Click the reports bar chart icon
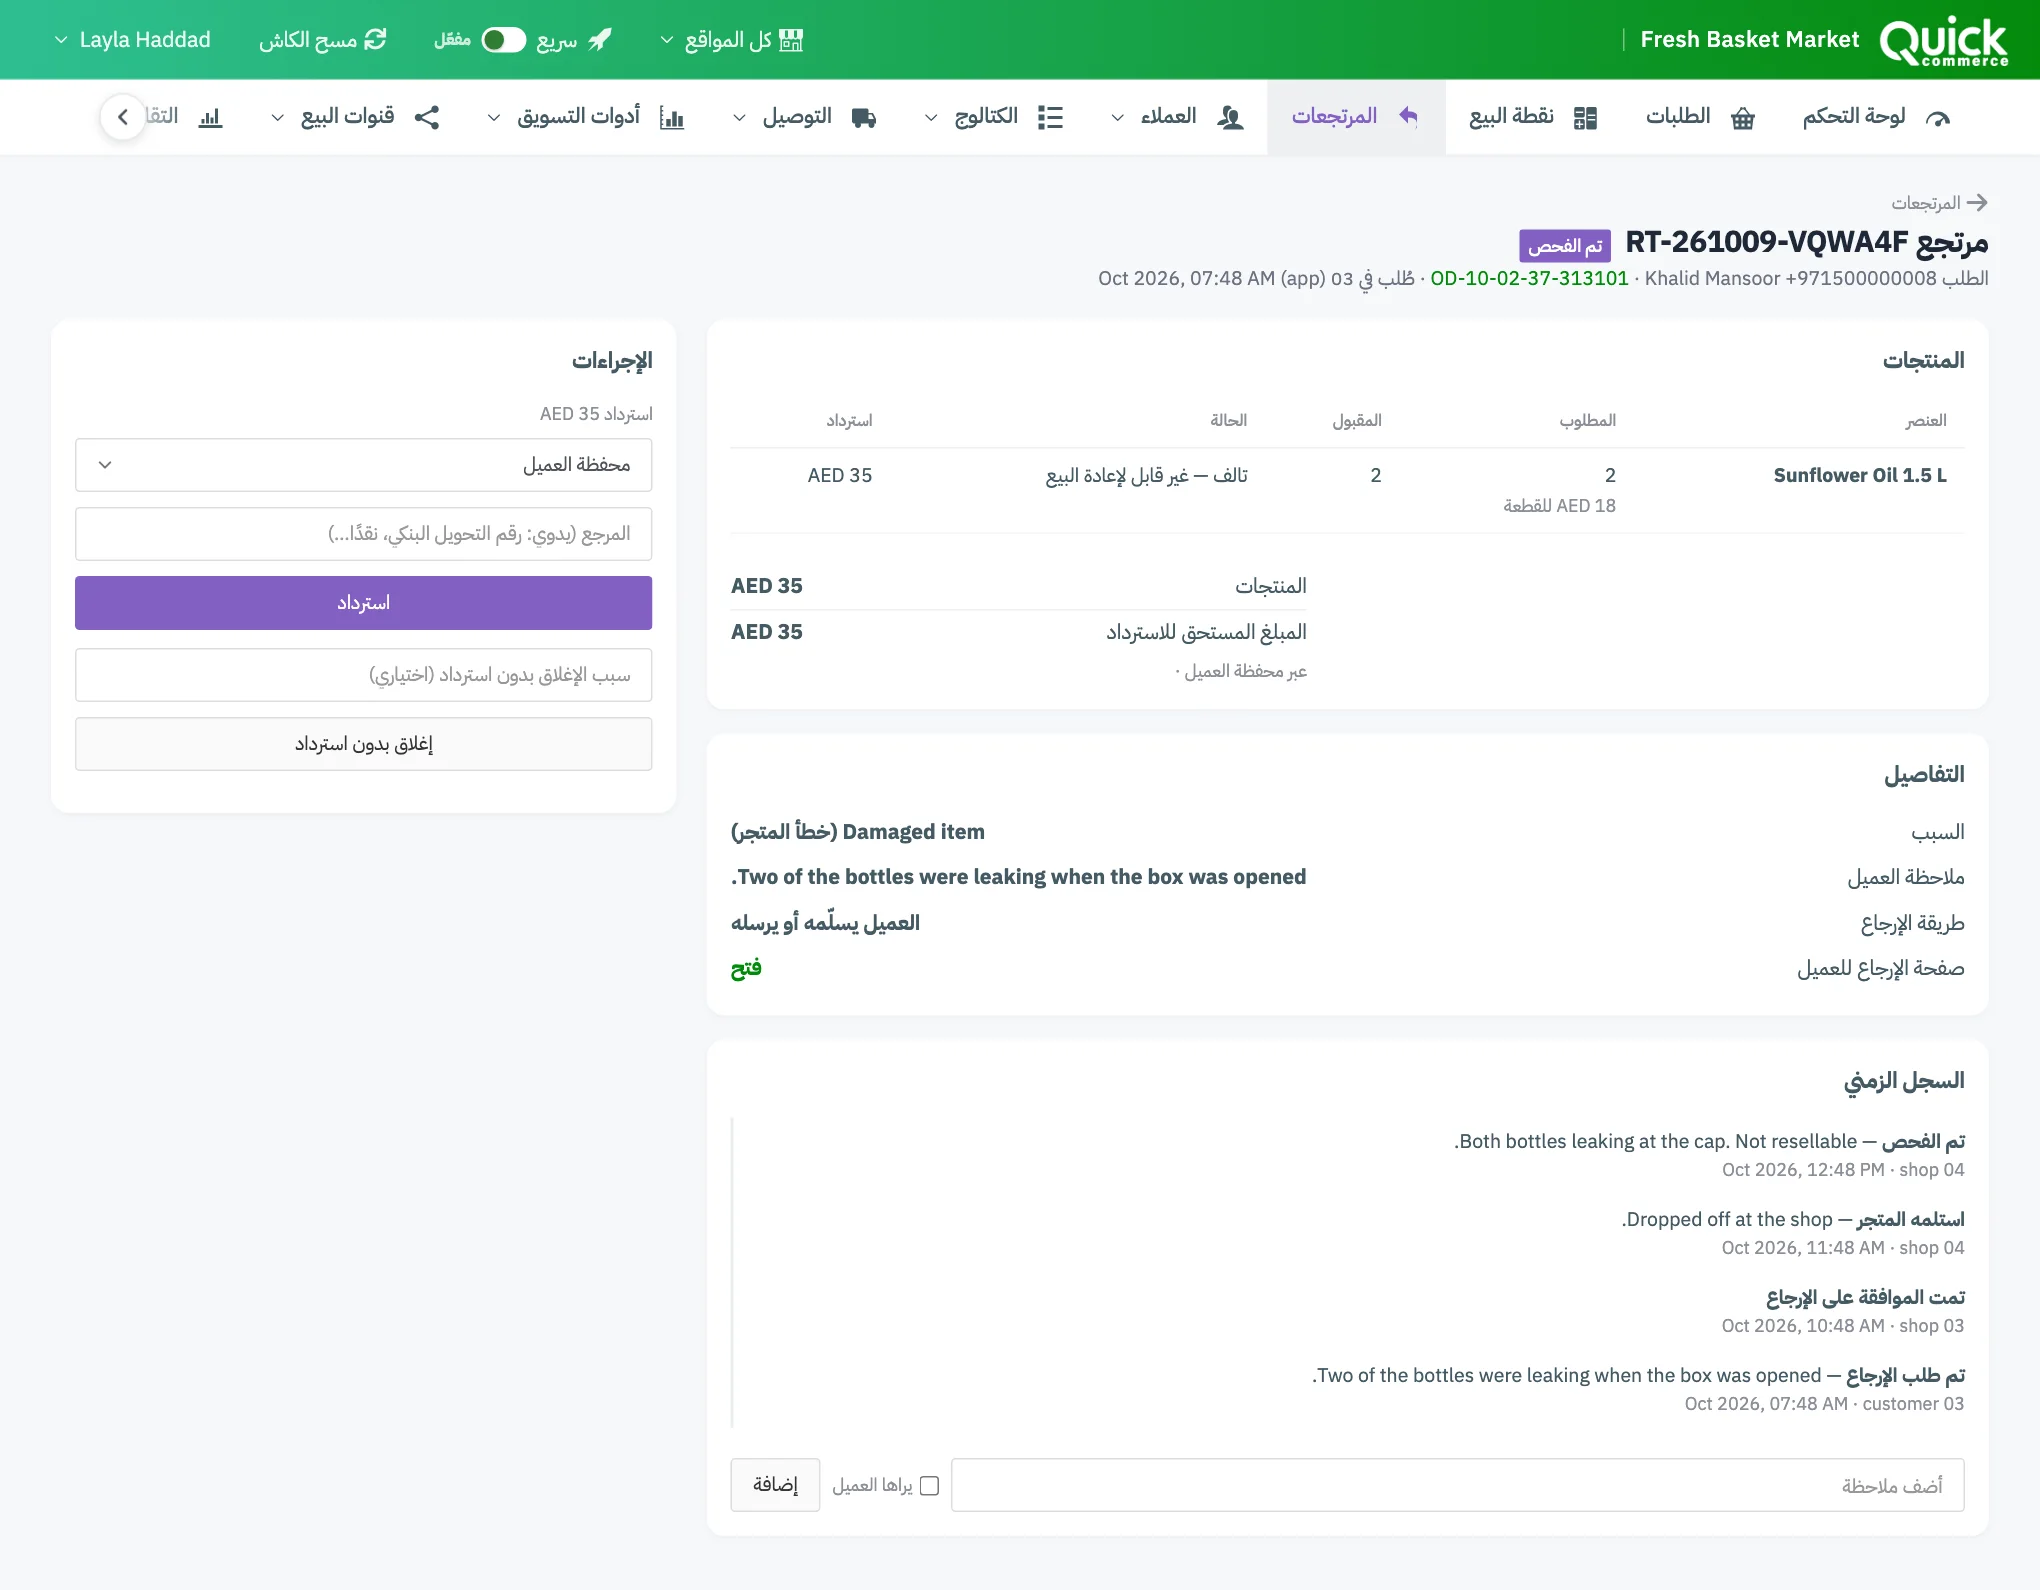 coord(210,118)
